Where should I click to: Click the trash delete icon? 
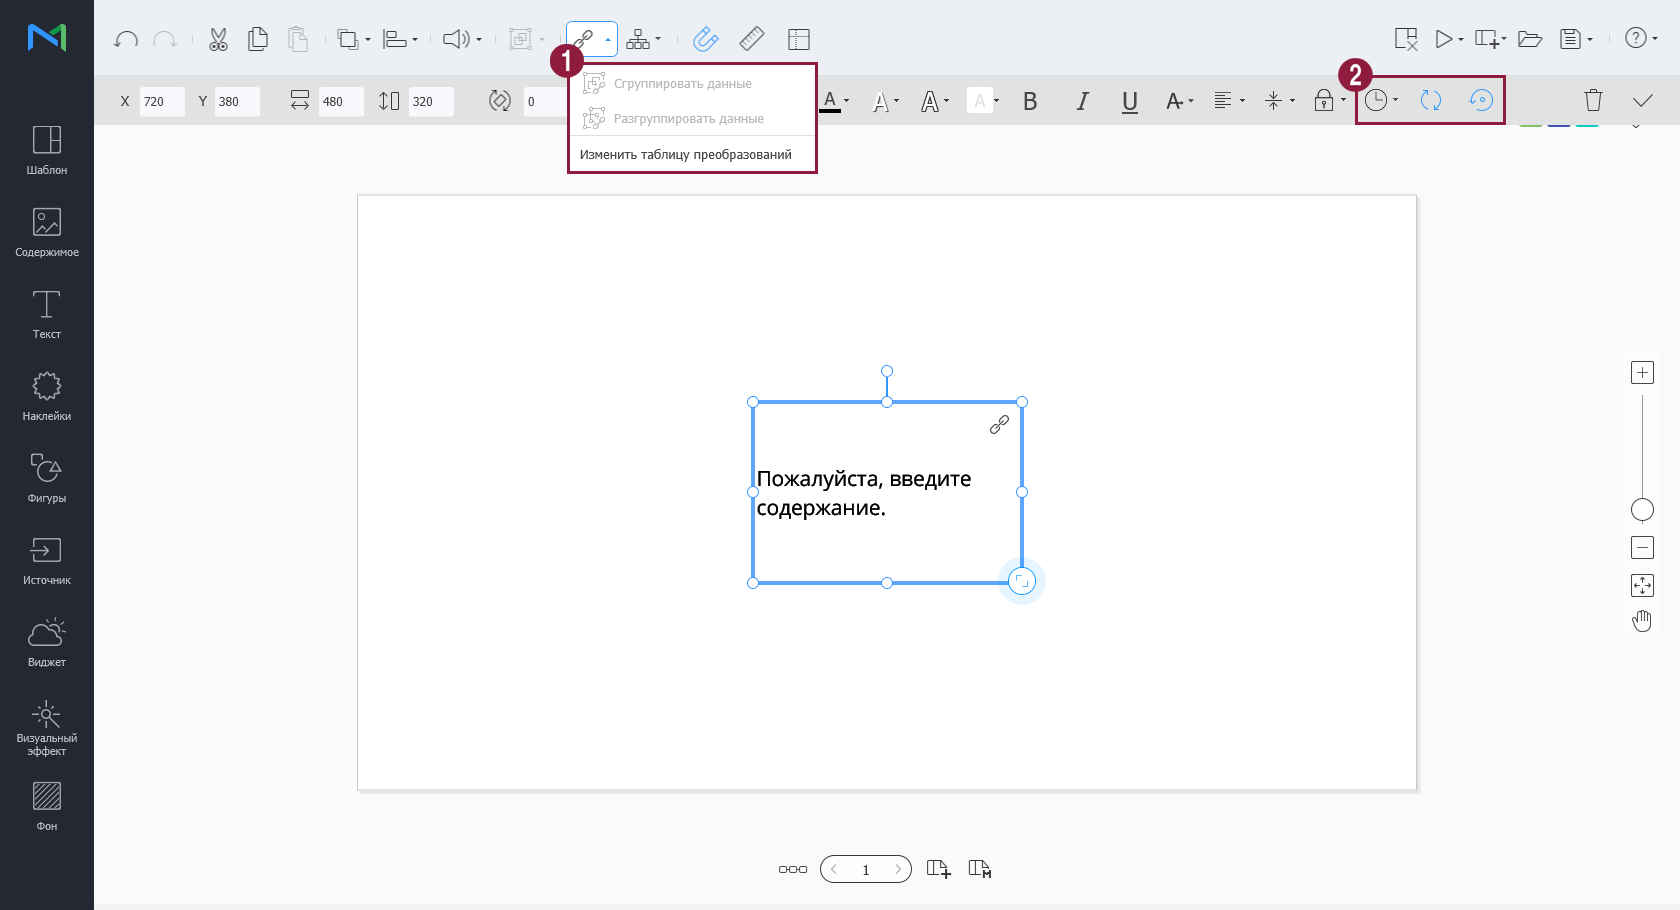(x=1593, y=100)
